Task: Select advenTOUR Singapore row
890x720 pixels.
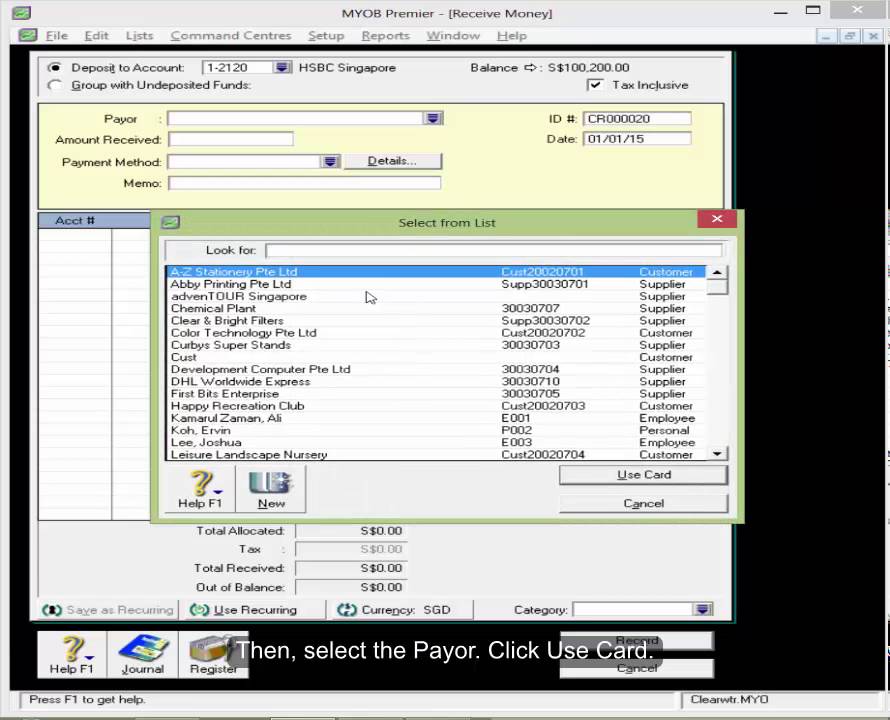Action: point(436,296)
